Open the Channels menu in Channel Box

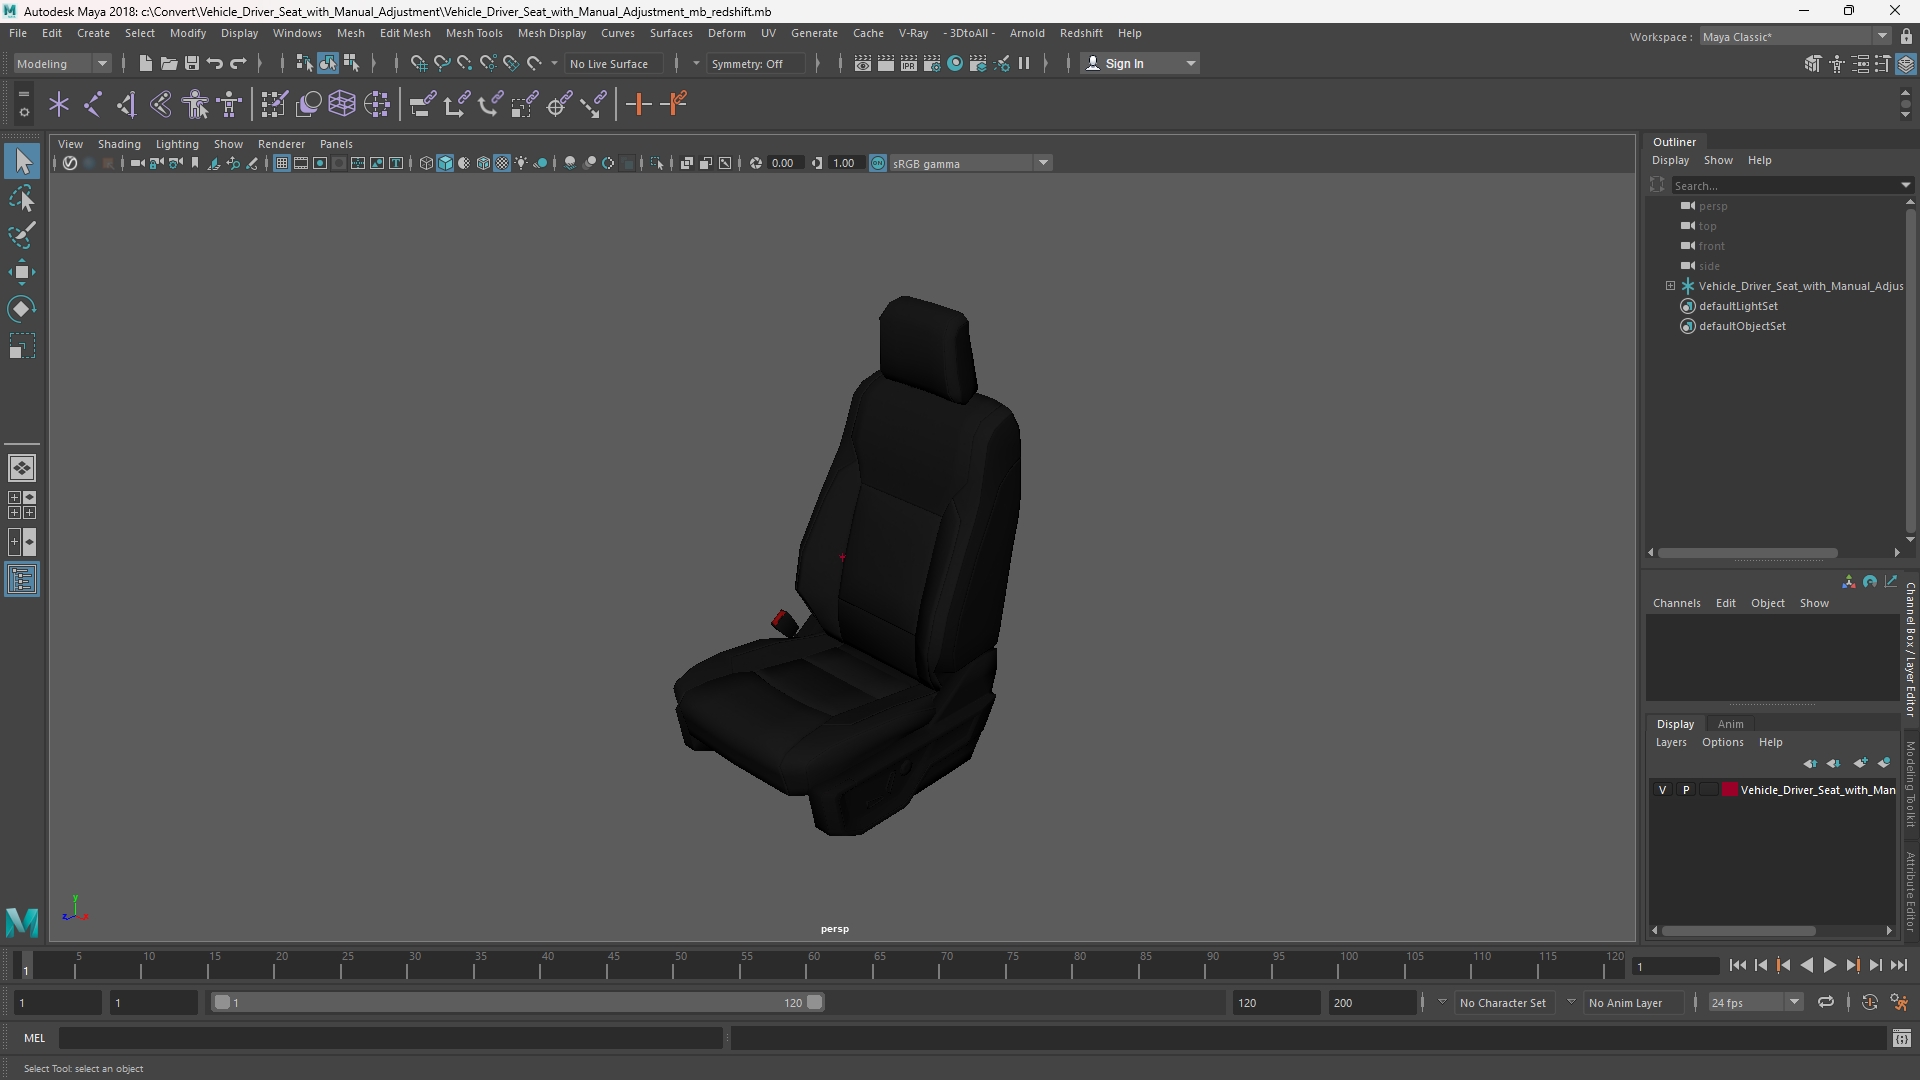1676,603
